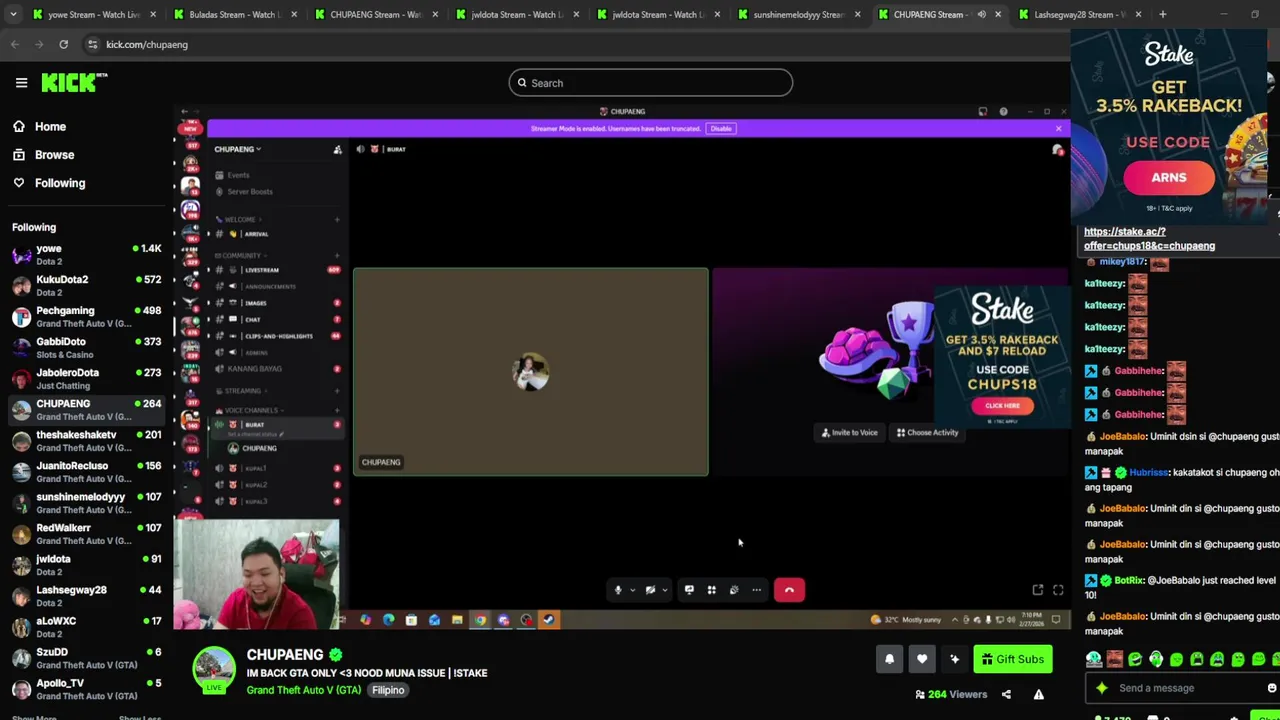Open the CLIPS-AND-HIGHLIGHTS Discord channel
The width and height of the screenshot is (1280, 720).
[275, 336]
